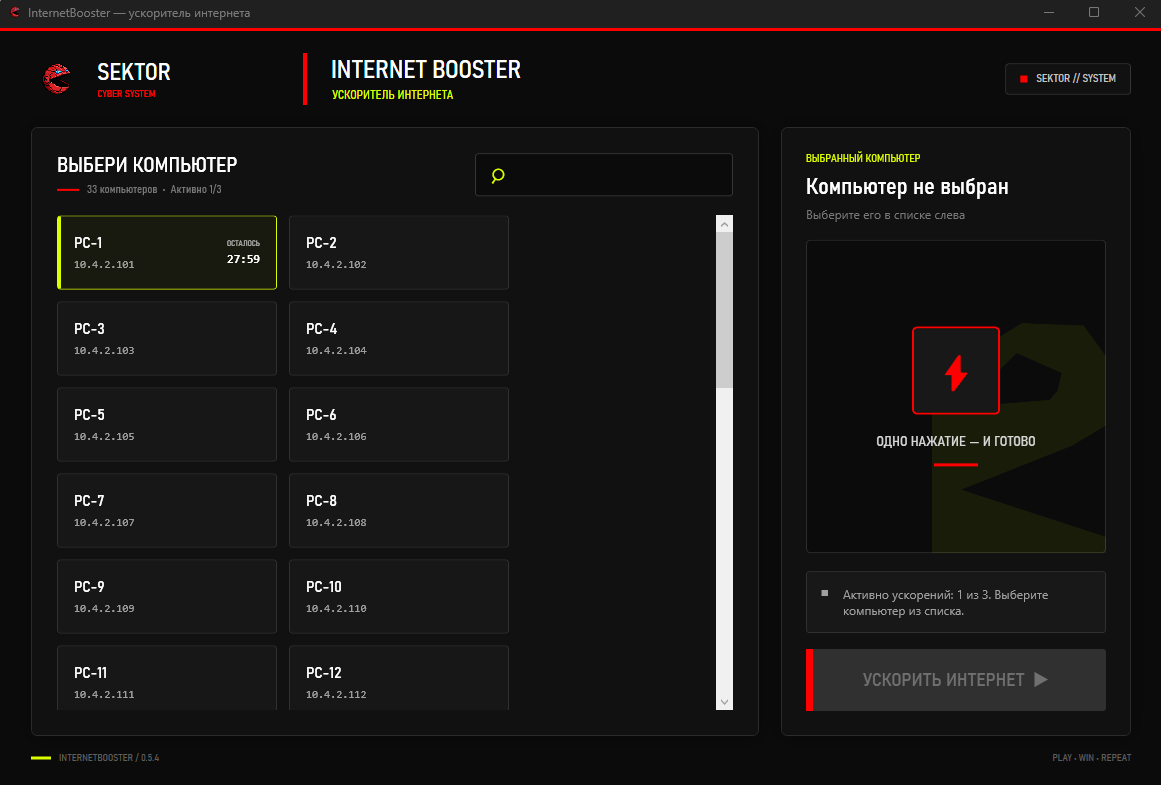Maximize the InternetBooster window
This screenshot has width=1161, height=785.
pos(1094,13)
